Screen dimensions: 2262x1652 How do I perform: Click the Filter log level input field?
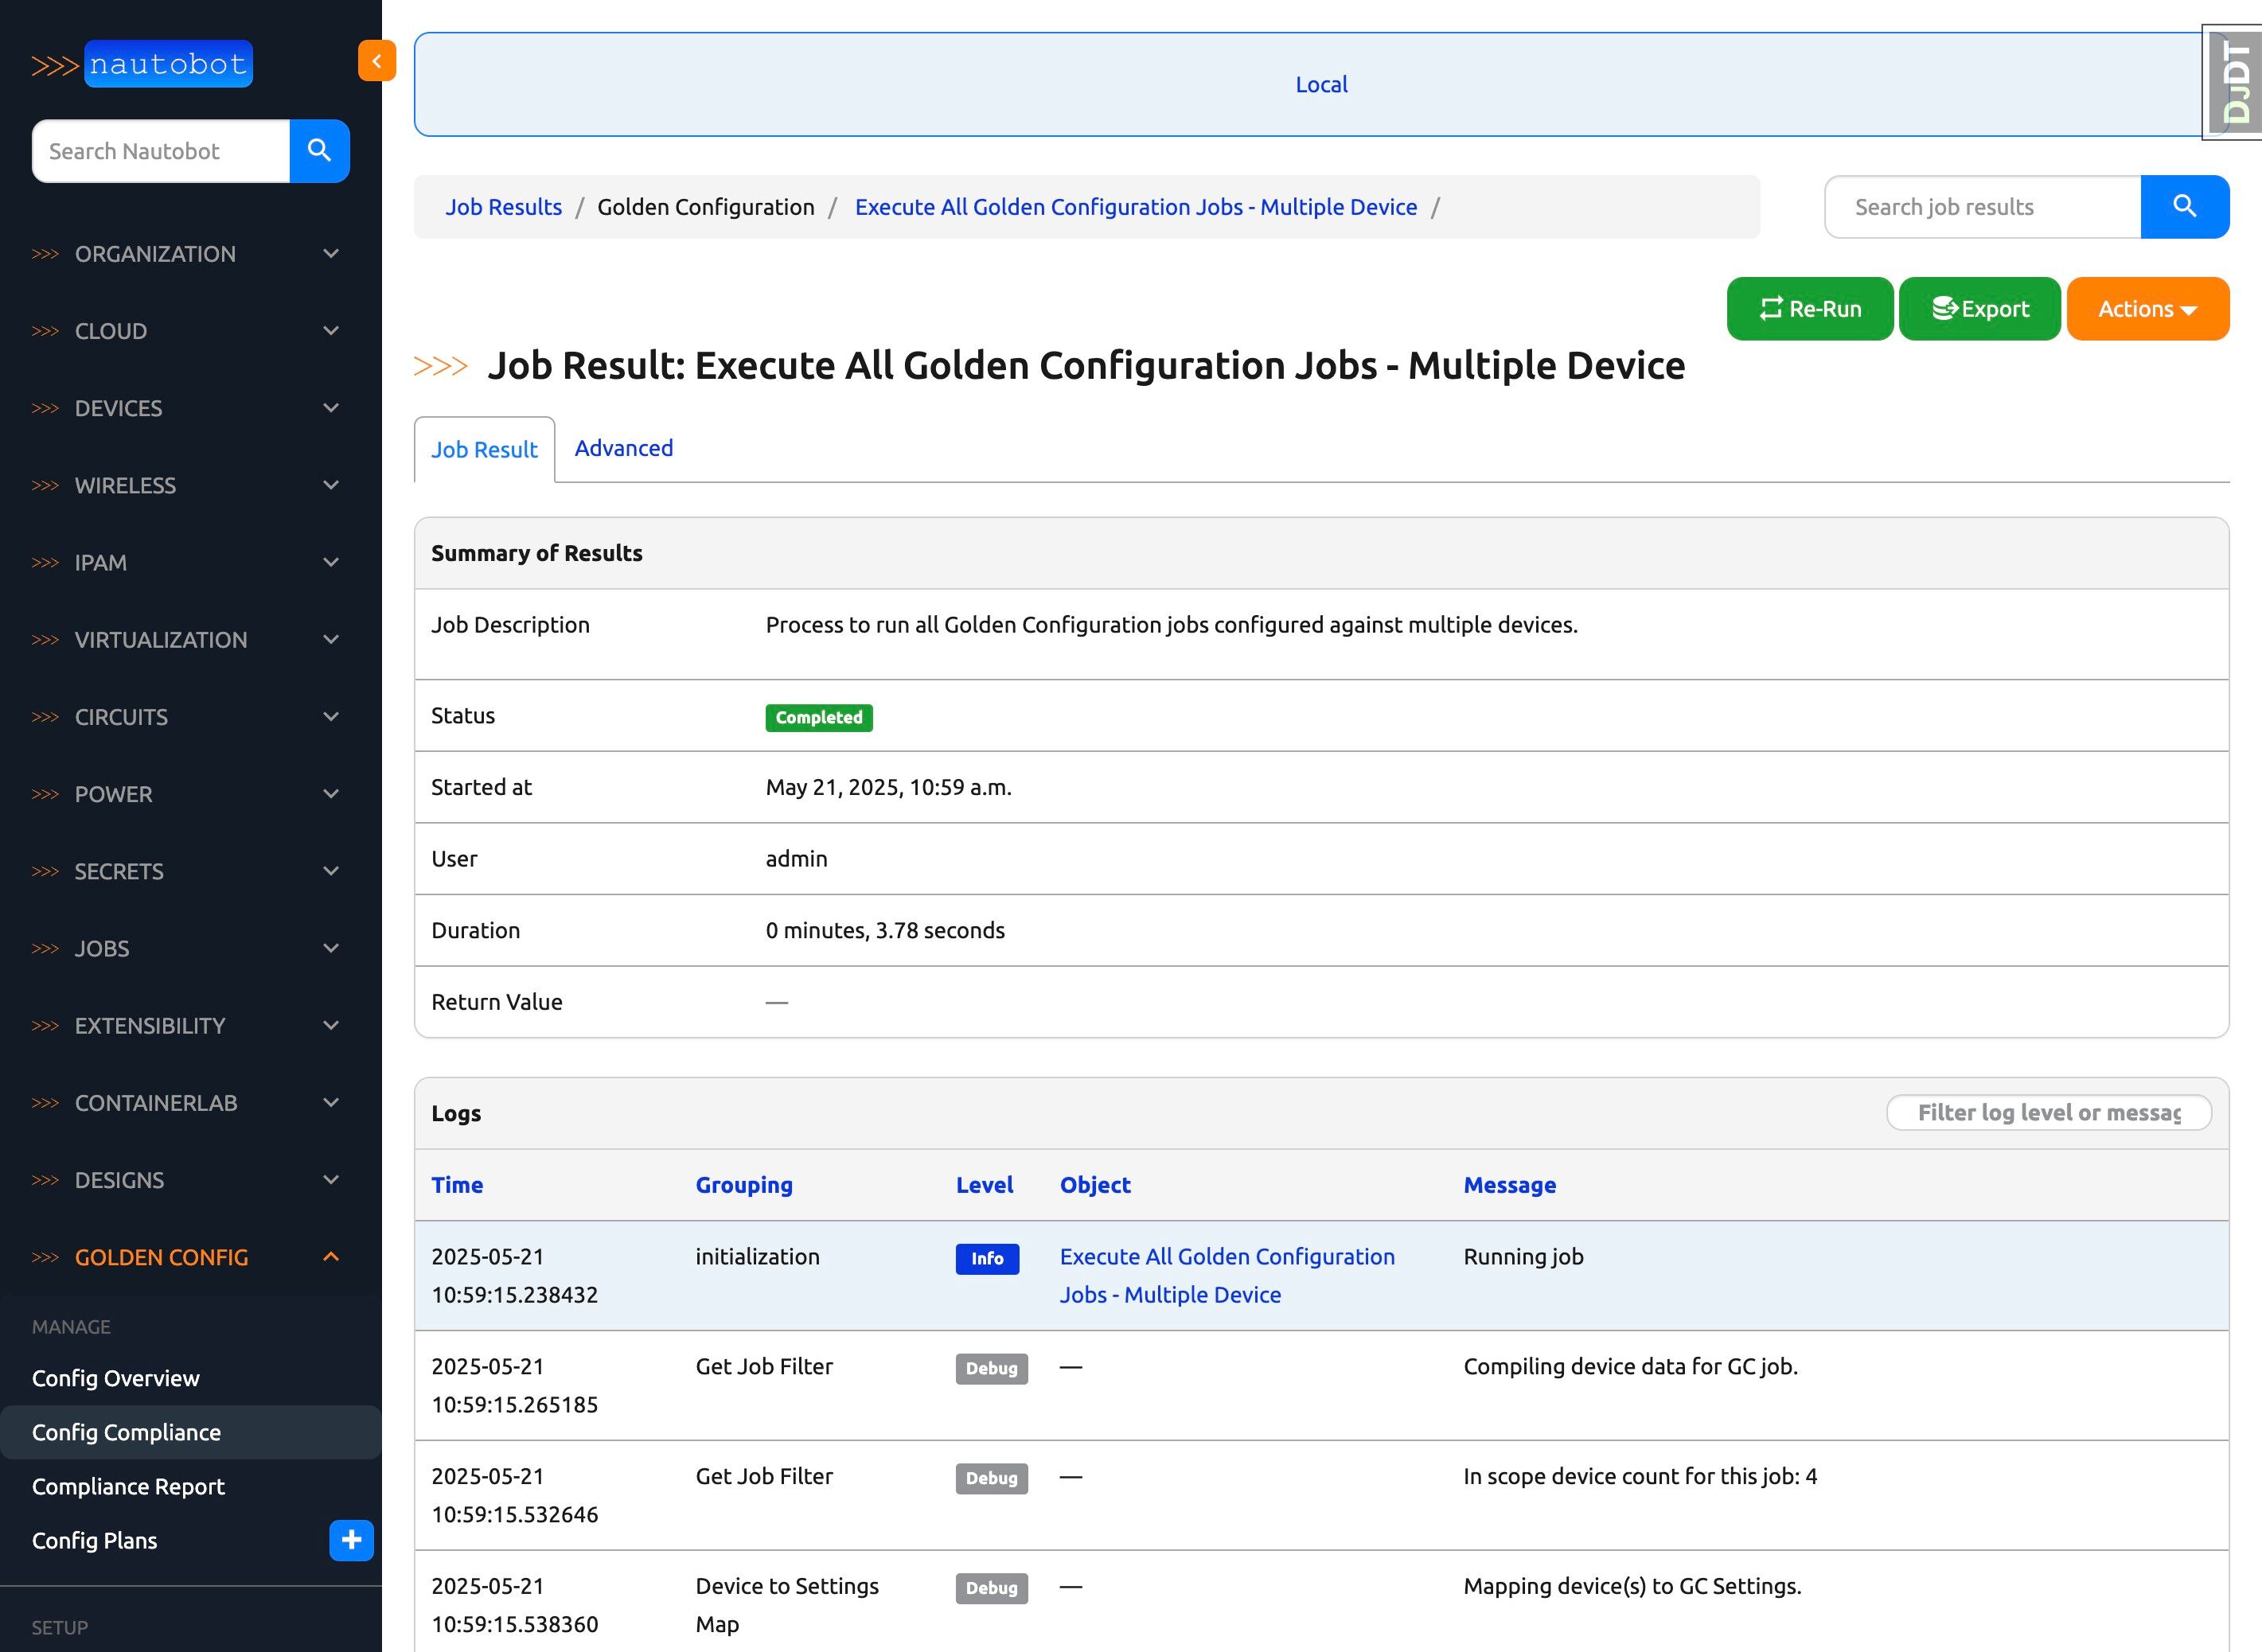(x=2047, y=1113)
